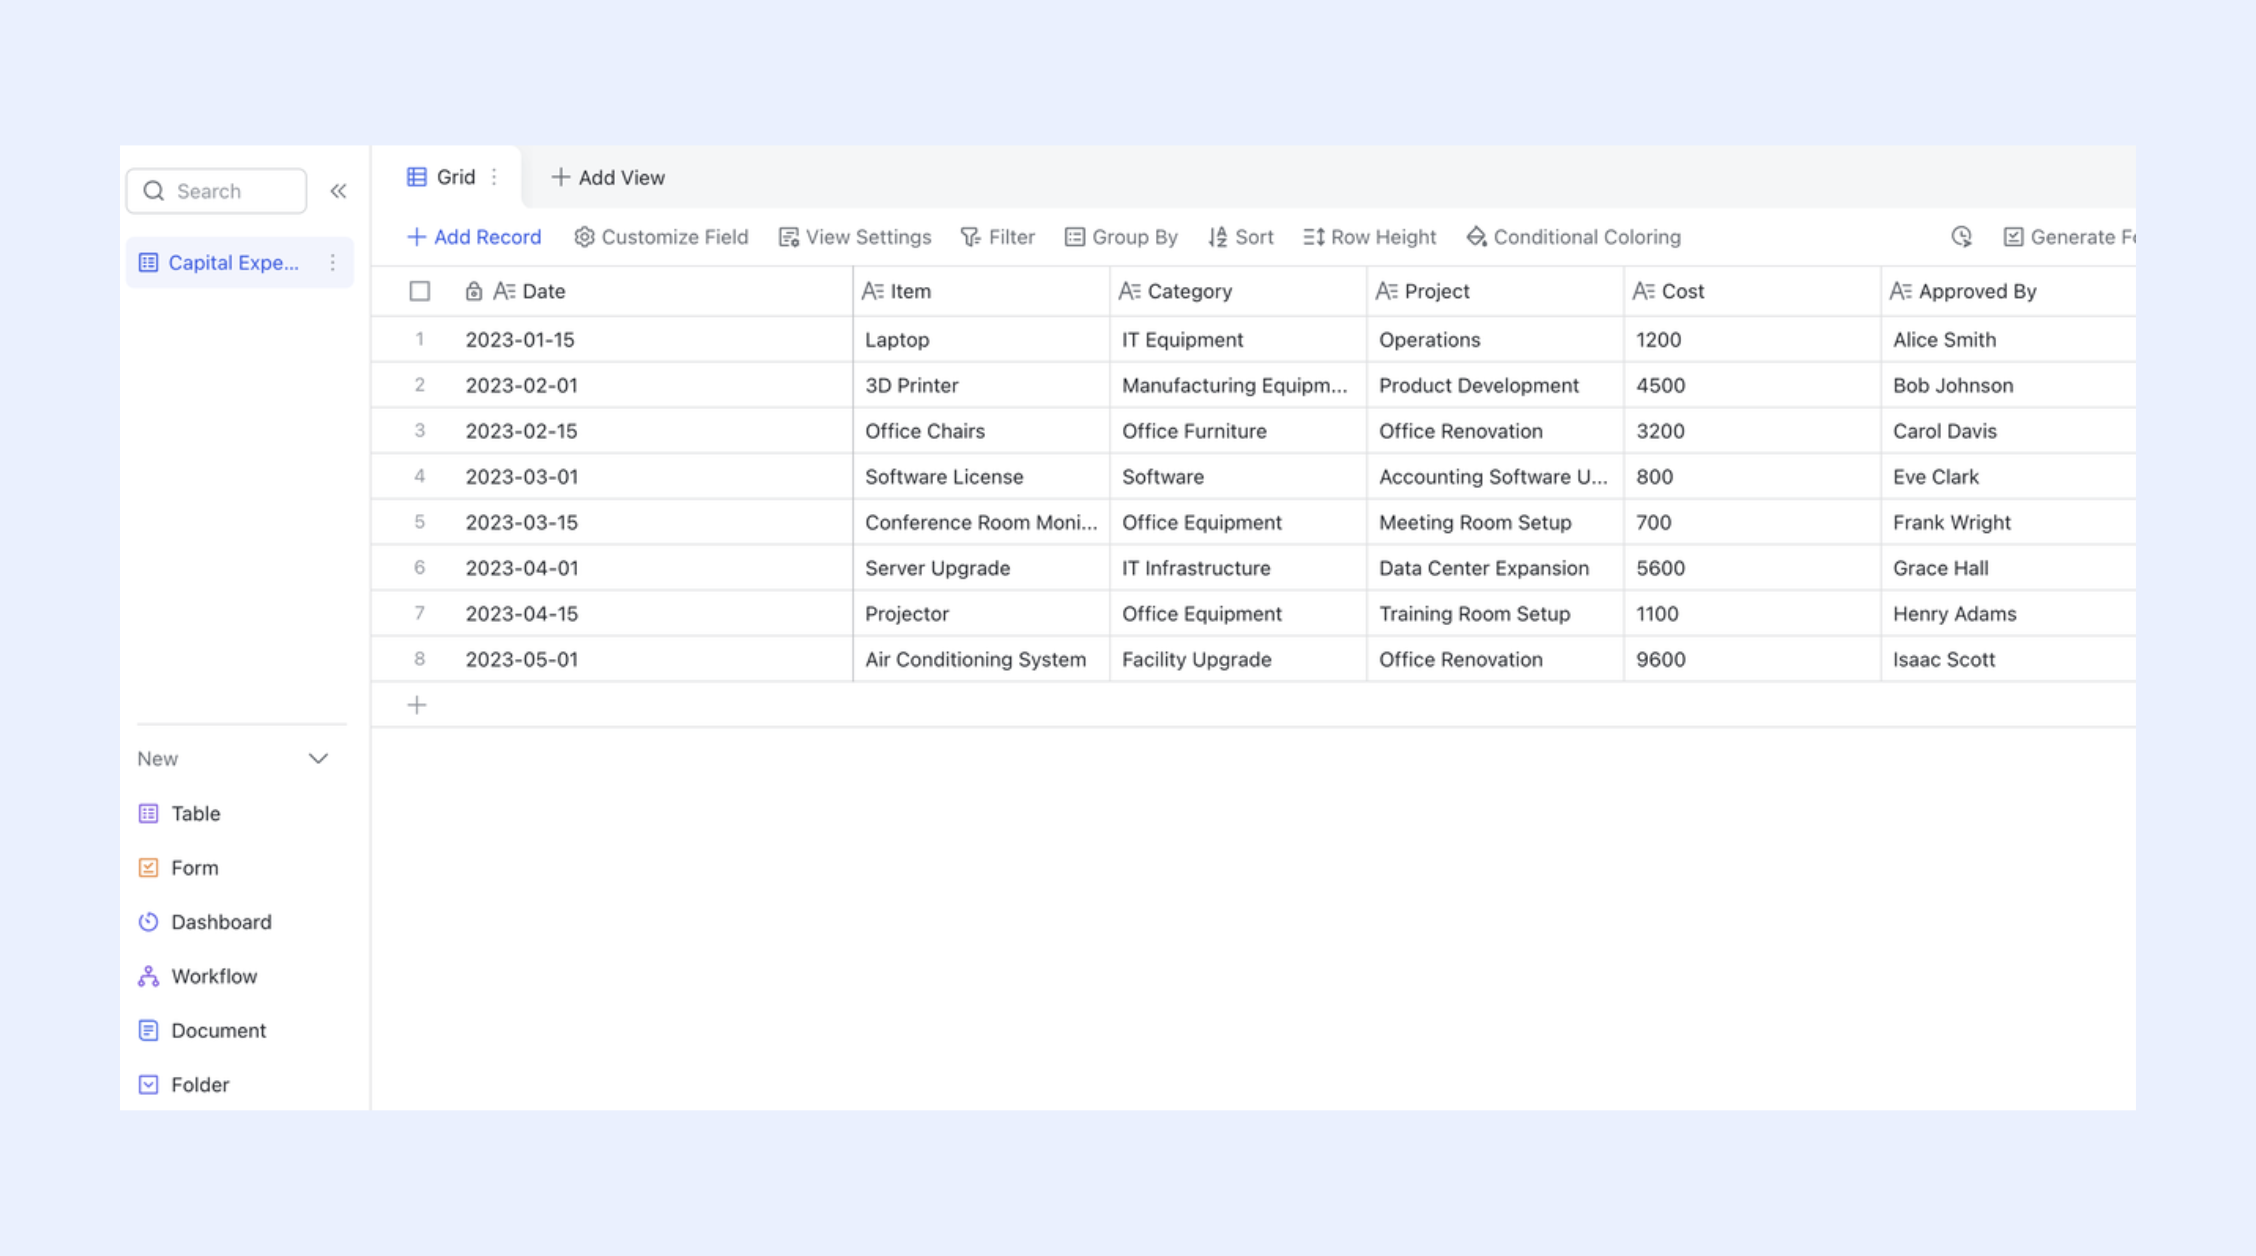
Task: Click the Generate Form icon
Action: [2013, 237]
